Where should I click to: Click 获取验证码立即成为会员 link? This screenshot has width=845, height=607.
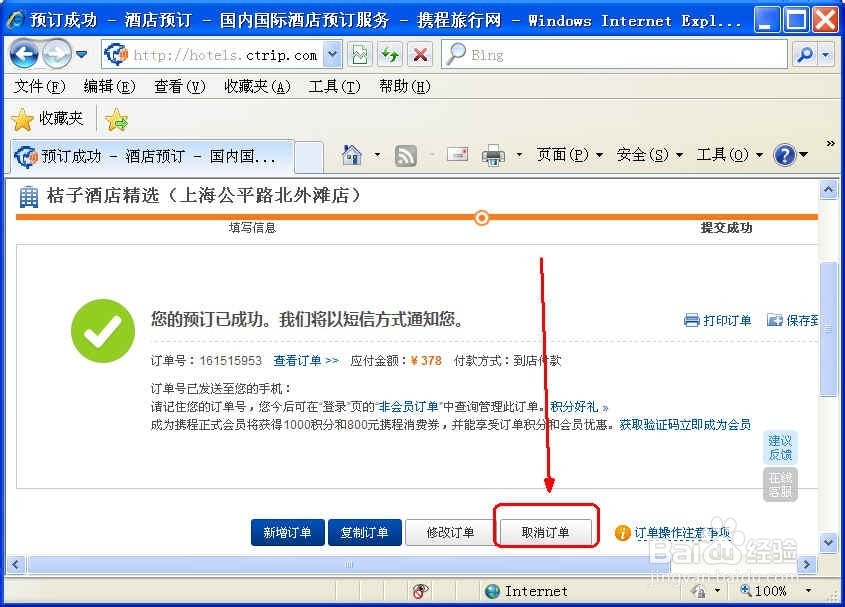pyautogui.click(x=685, y=425)
